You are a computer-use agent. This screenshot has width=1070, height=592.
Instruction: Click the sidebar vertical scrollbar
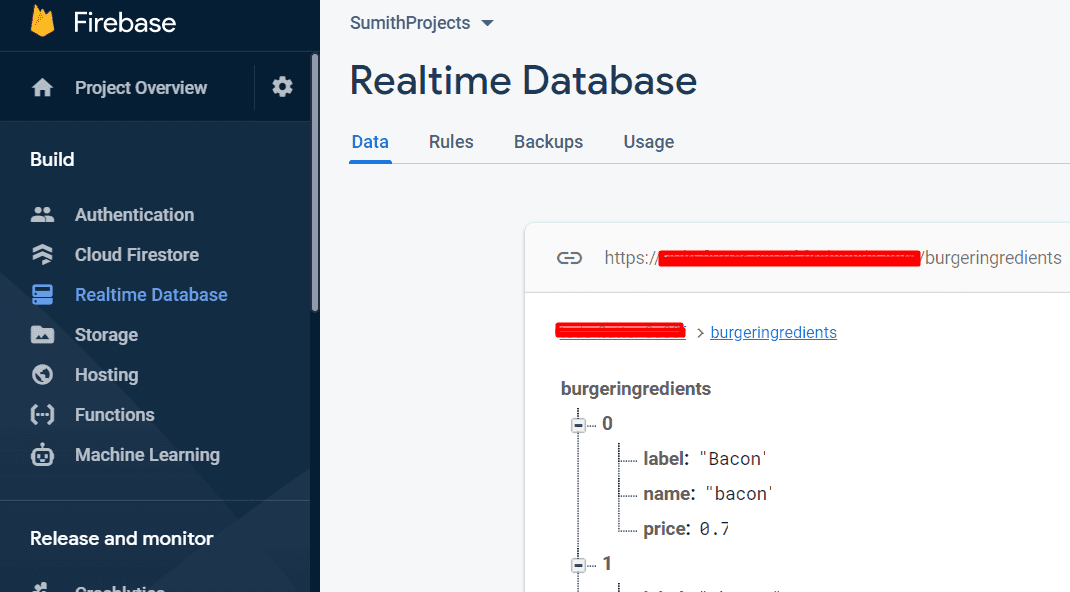[315, 182]
